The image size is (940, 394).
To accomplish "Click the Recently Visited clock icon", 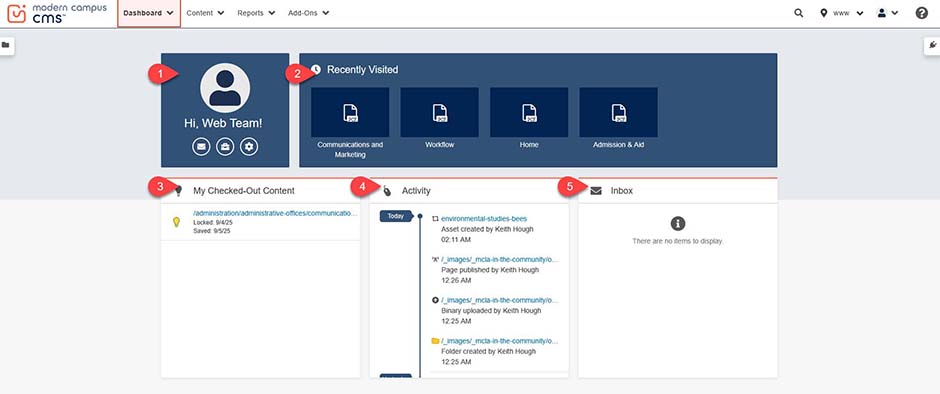I will pos(316,70).
